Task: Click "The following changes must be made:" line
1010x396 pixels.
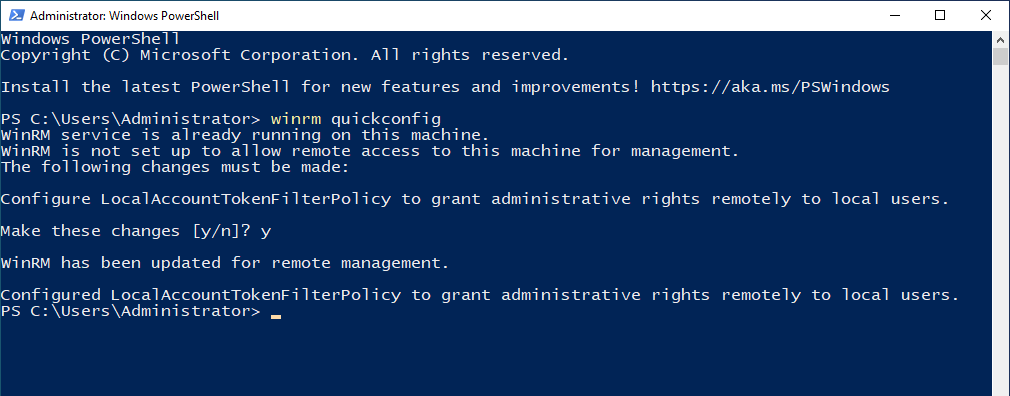Action: 175,167
